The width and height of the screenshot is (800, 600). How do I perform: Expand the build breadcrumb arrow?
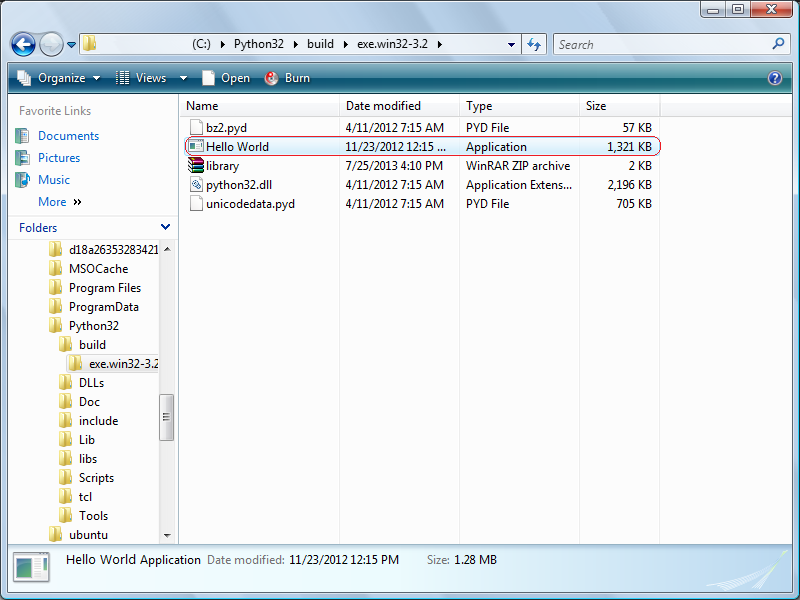(x=346, y=44)
